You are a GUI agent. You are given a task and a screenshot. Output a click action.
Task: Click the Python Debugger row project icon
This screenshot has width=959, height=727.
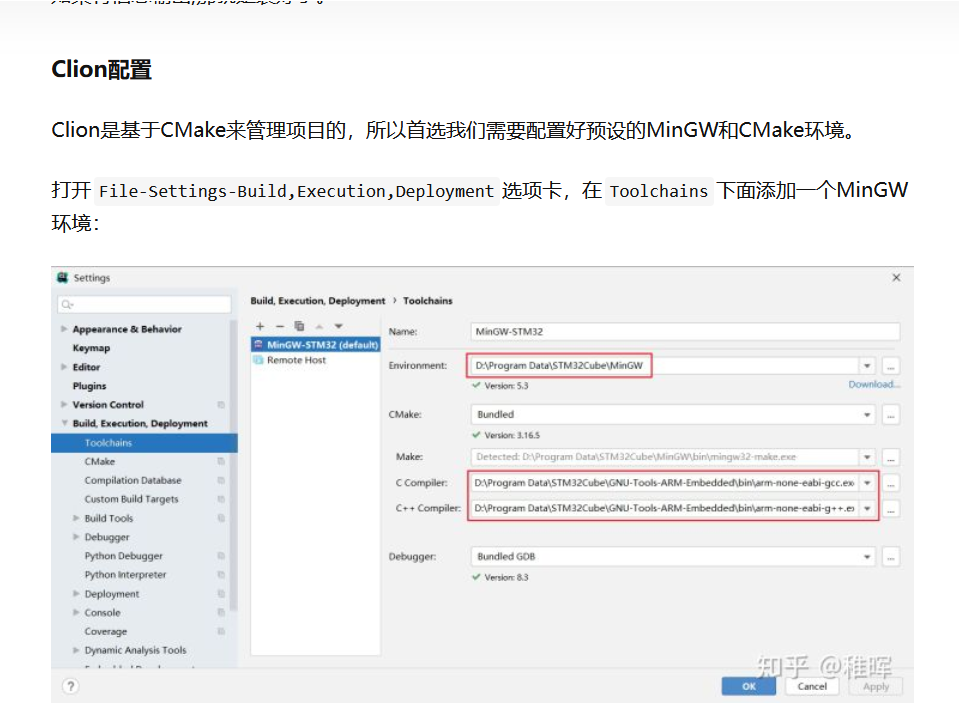click(221, 556)
